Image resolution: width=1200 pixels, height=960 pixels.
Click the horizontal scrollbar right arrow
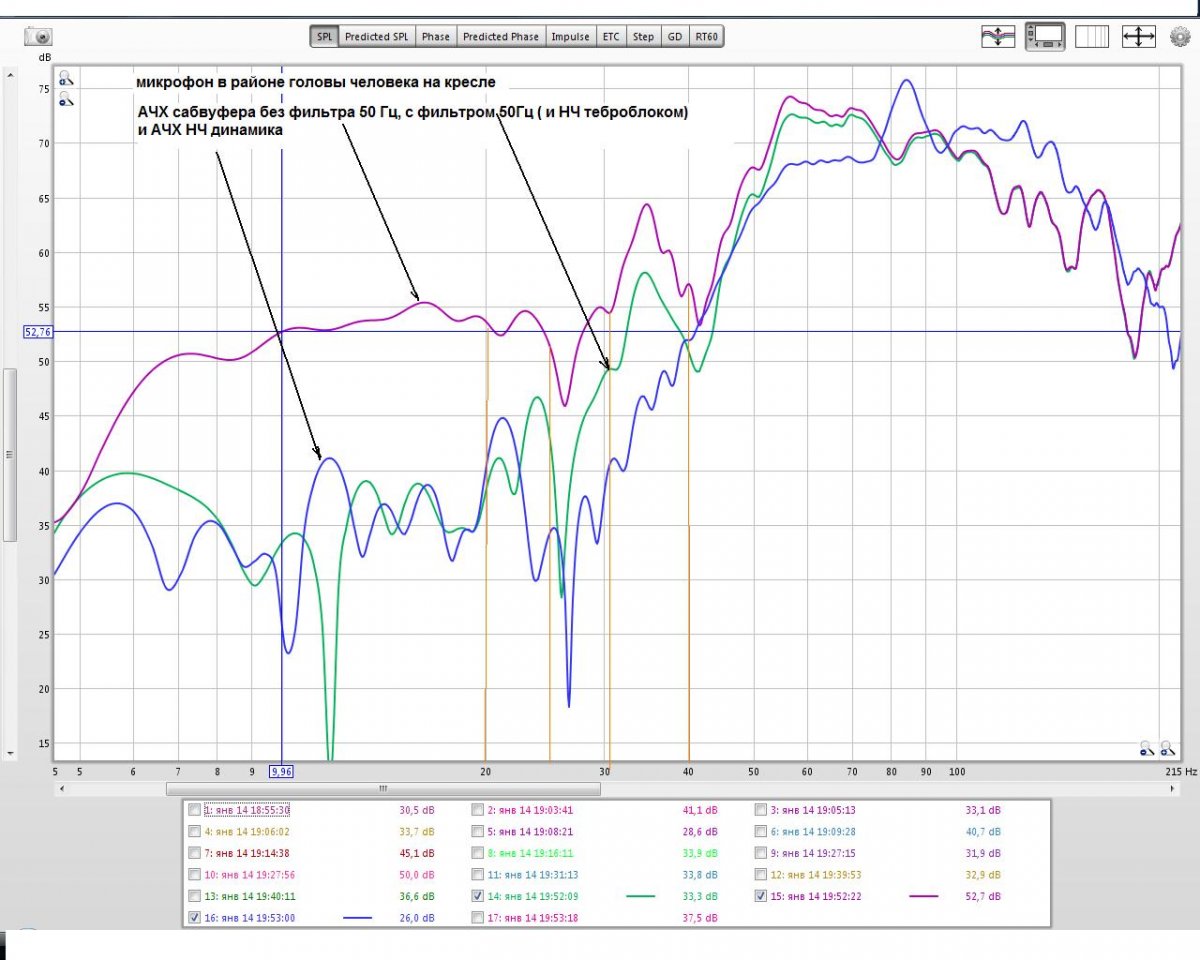[1173, 789]
